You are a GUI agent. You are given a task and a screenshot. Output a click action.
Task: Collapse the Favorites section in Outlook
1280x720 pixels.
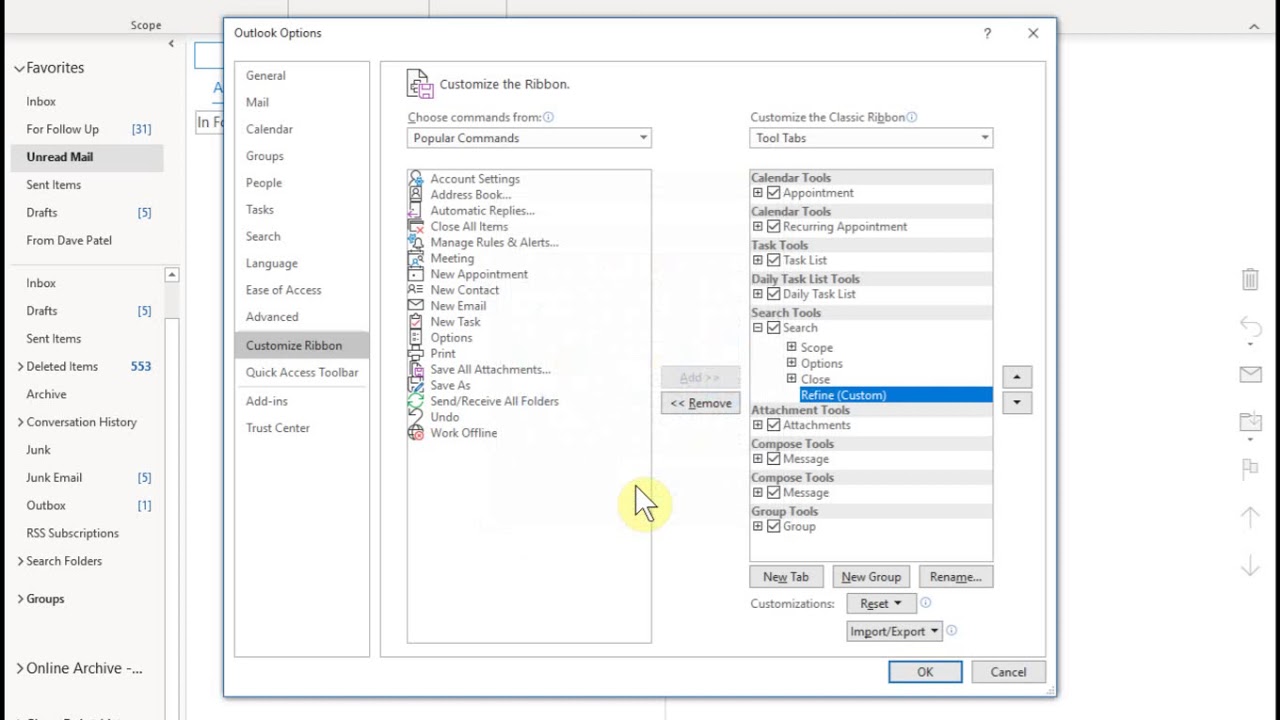(x=19, y=68)
